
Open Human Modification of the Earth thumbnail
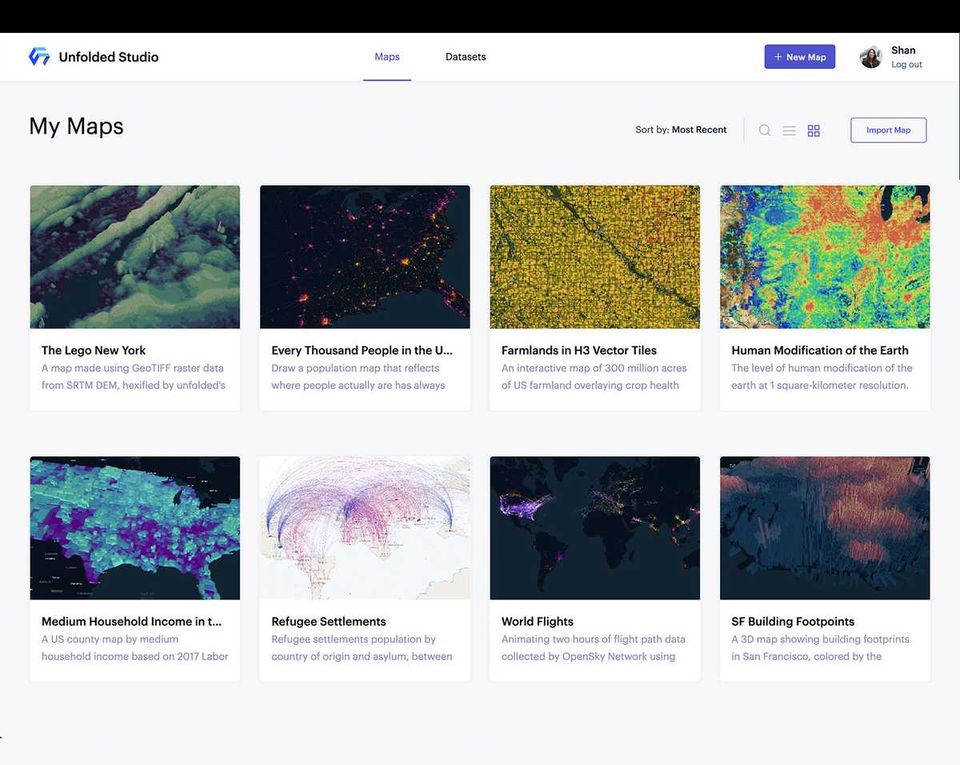pyautogui.click(x=825, y=257)
